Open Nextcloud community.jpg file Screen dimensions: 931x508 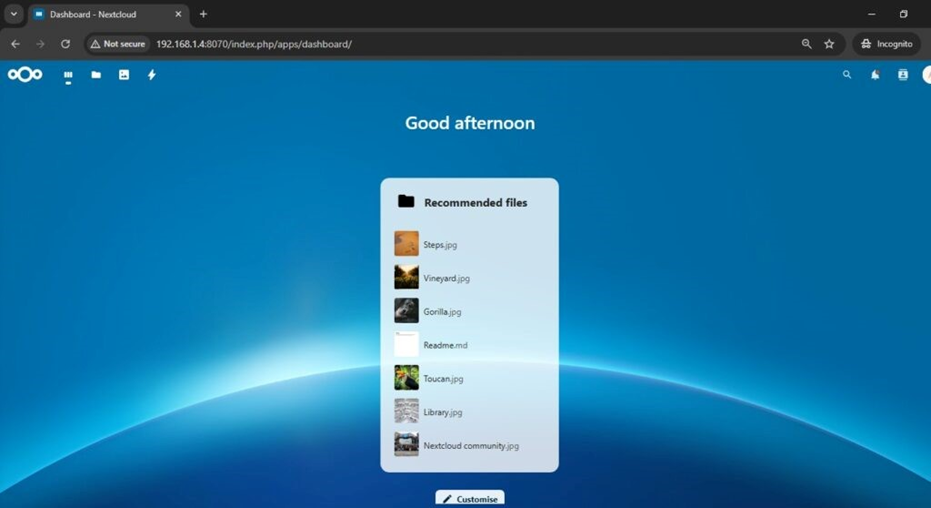471,446
